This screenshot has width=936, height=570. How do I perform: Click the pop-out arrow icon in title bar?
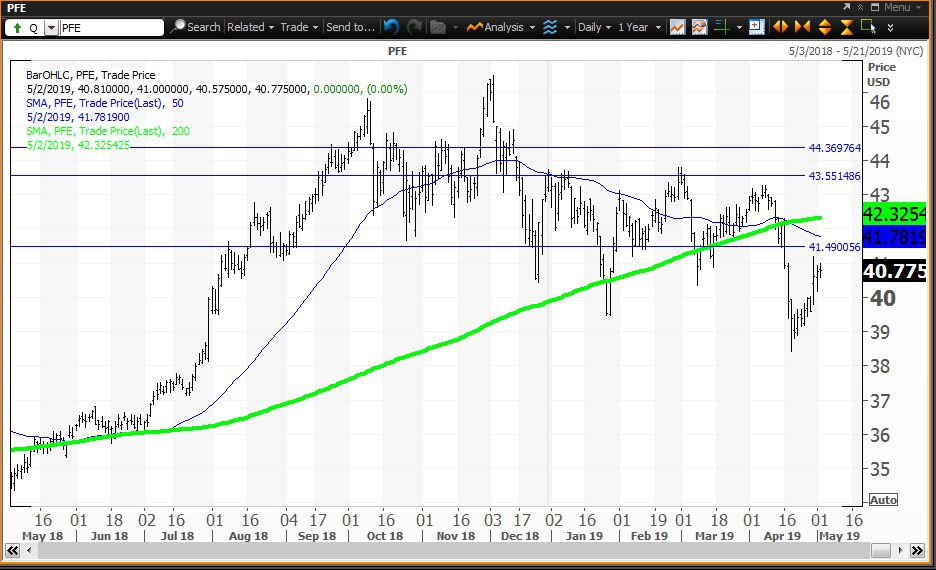click(846, 7)
